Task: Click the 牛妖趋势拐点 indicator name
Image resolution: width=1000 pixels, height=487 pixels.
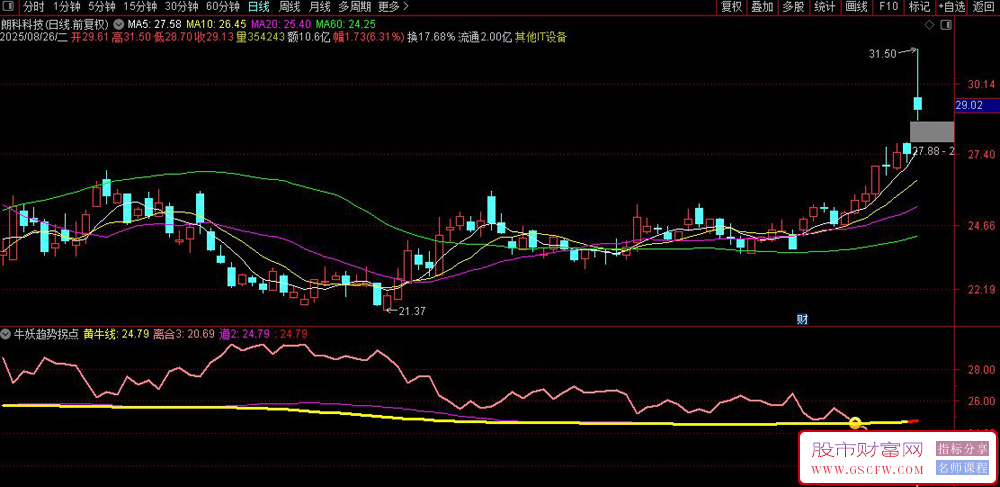Action: [x=46, y=333]
